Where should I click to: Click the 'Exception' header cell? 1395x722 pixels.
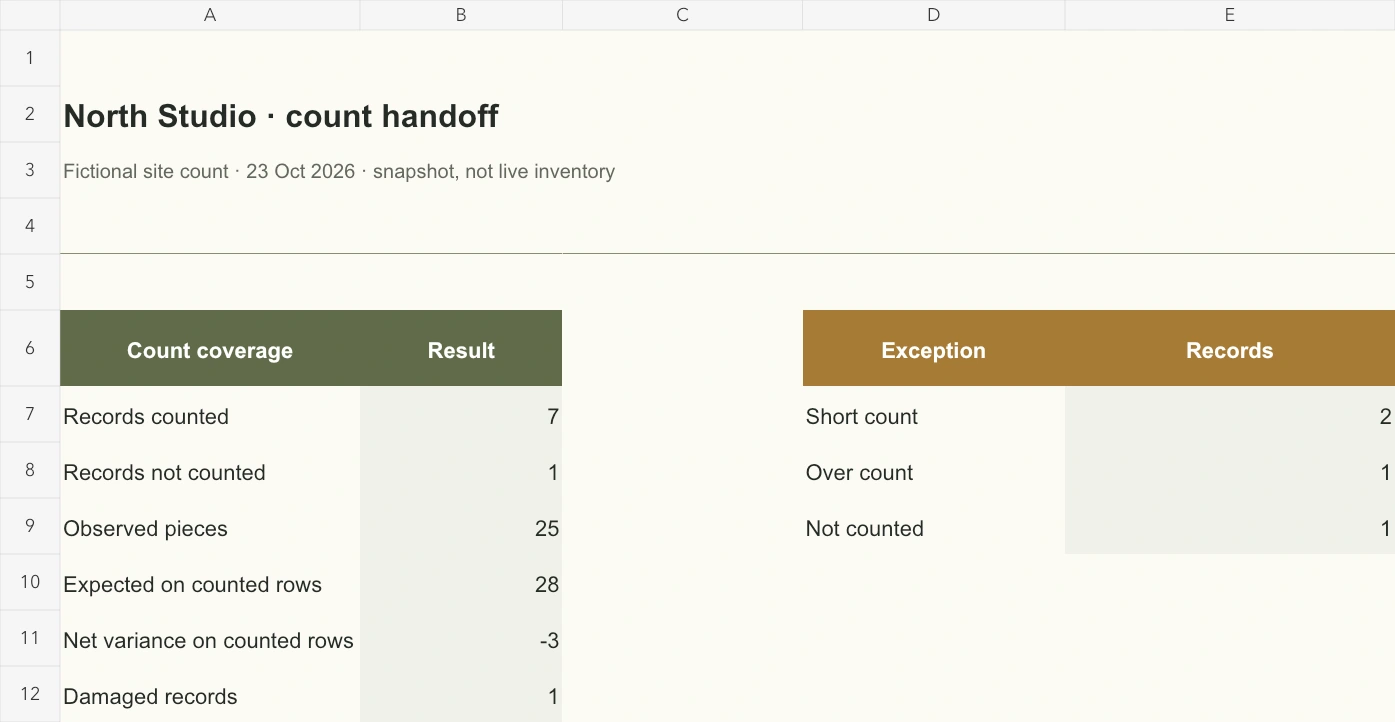coord(933,348)
